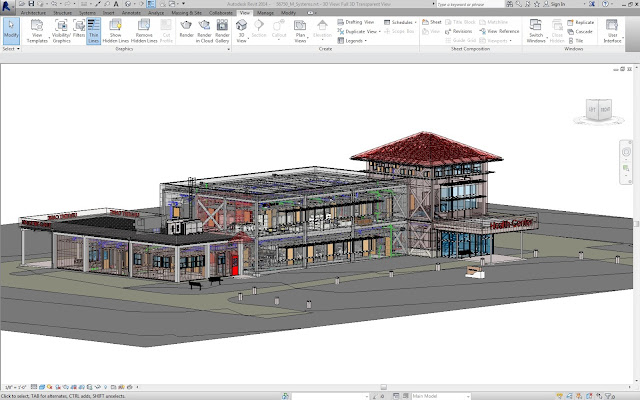Click the Revisions button
This screenshot has height=400, width=640.
[458, 31]
